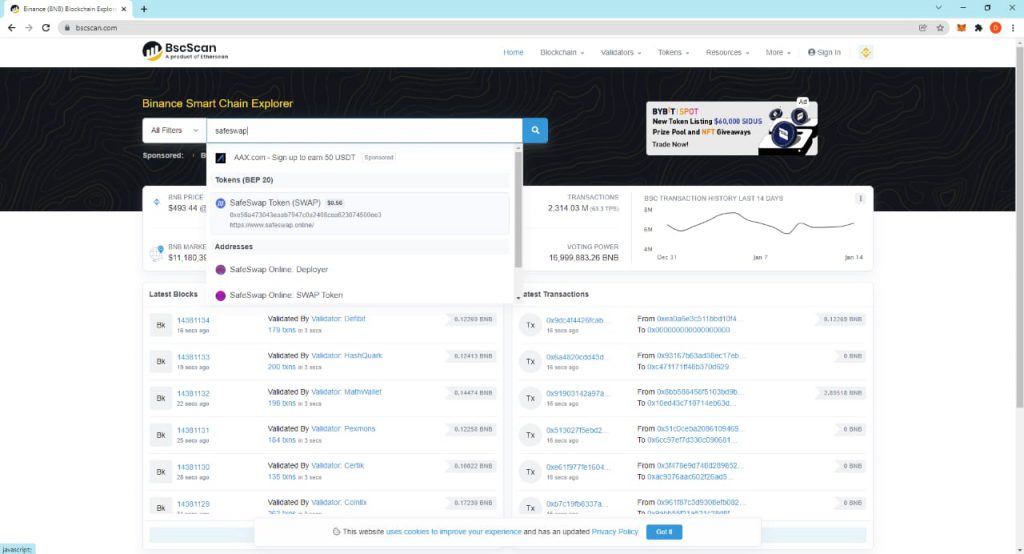This screenshot has width=1024, height=554.
Task: Open transaction 0xe61f977fe1604 link
Action: coord(576,467)
